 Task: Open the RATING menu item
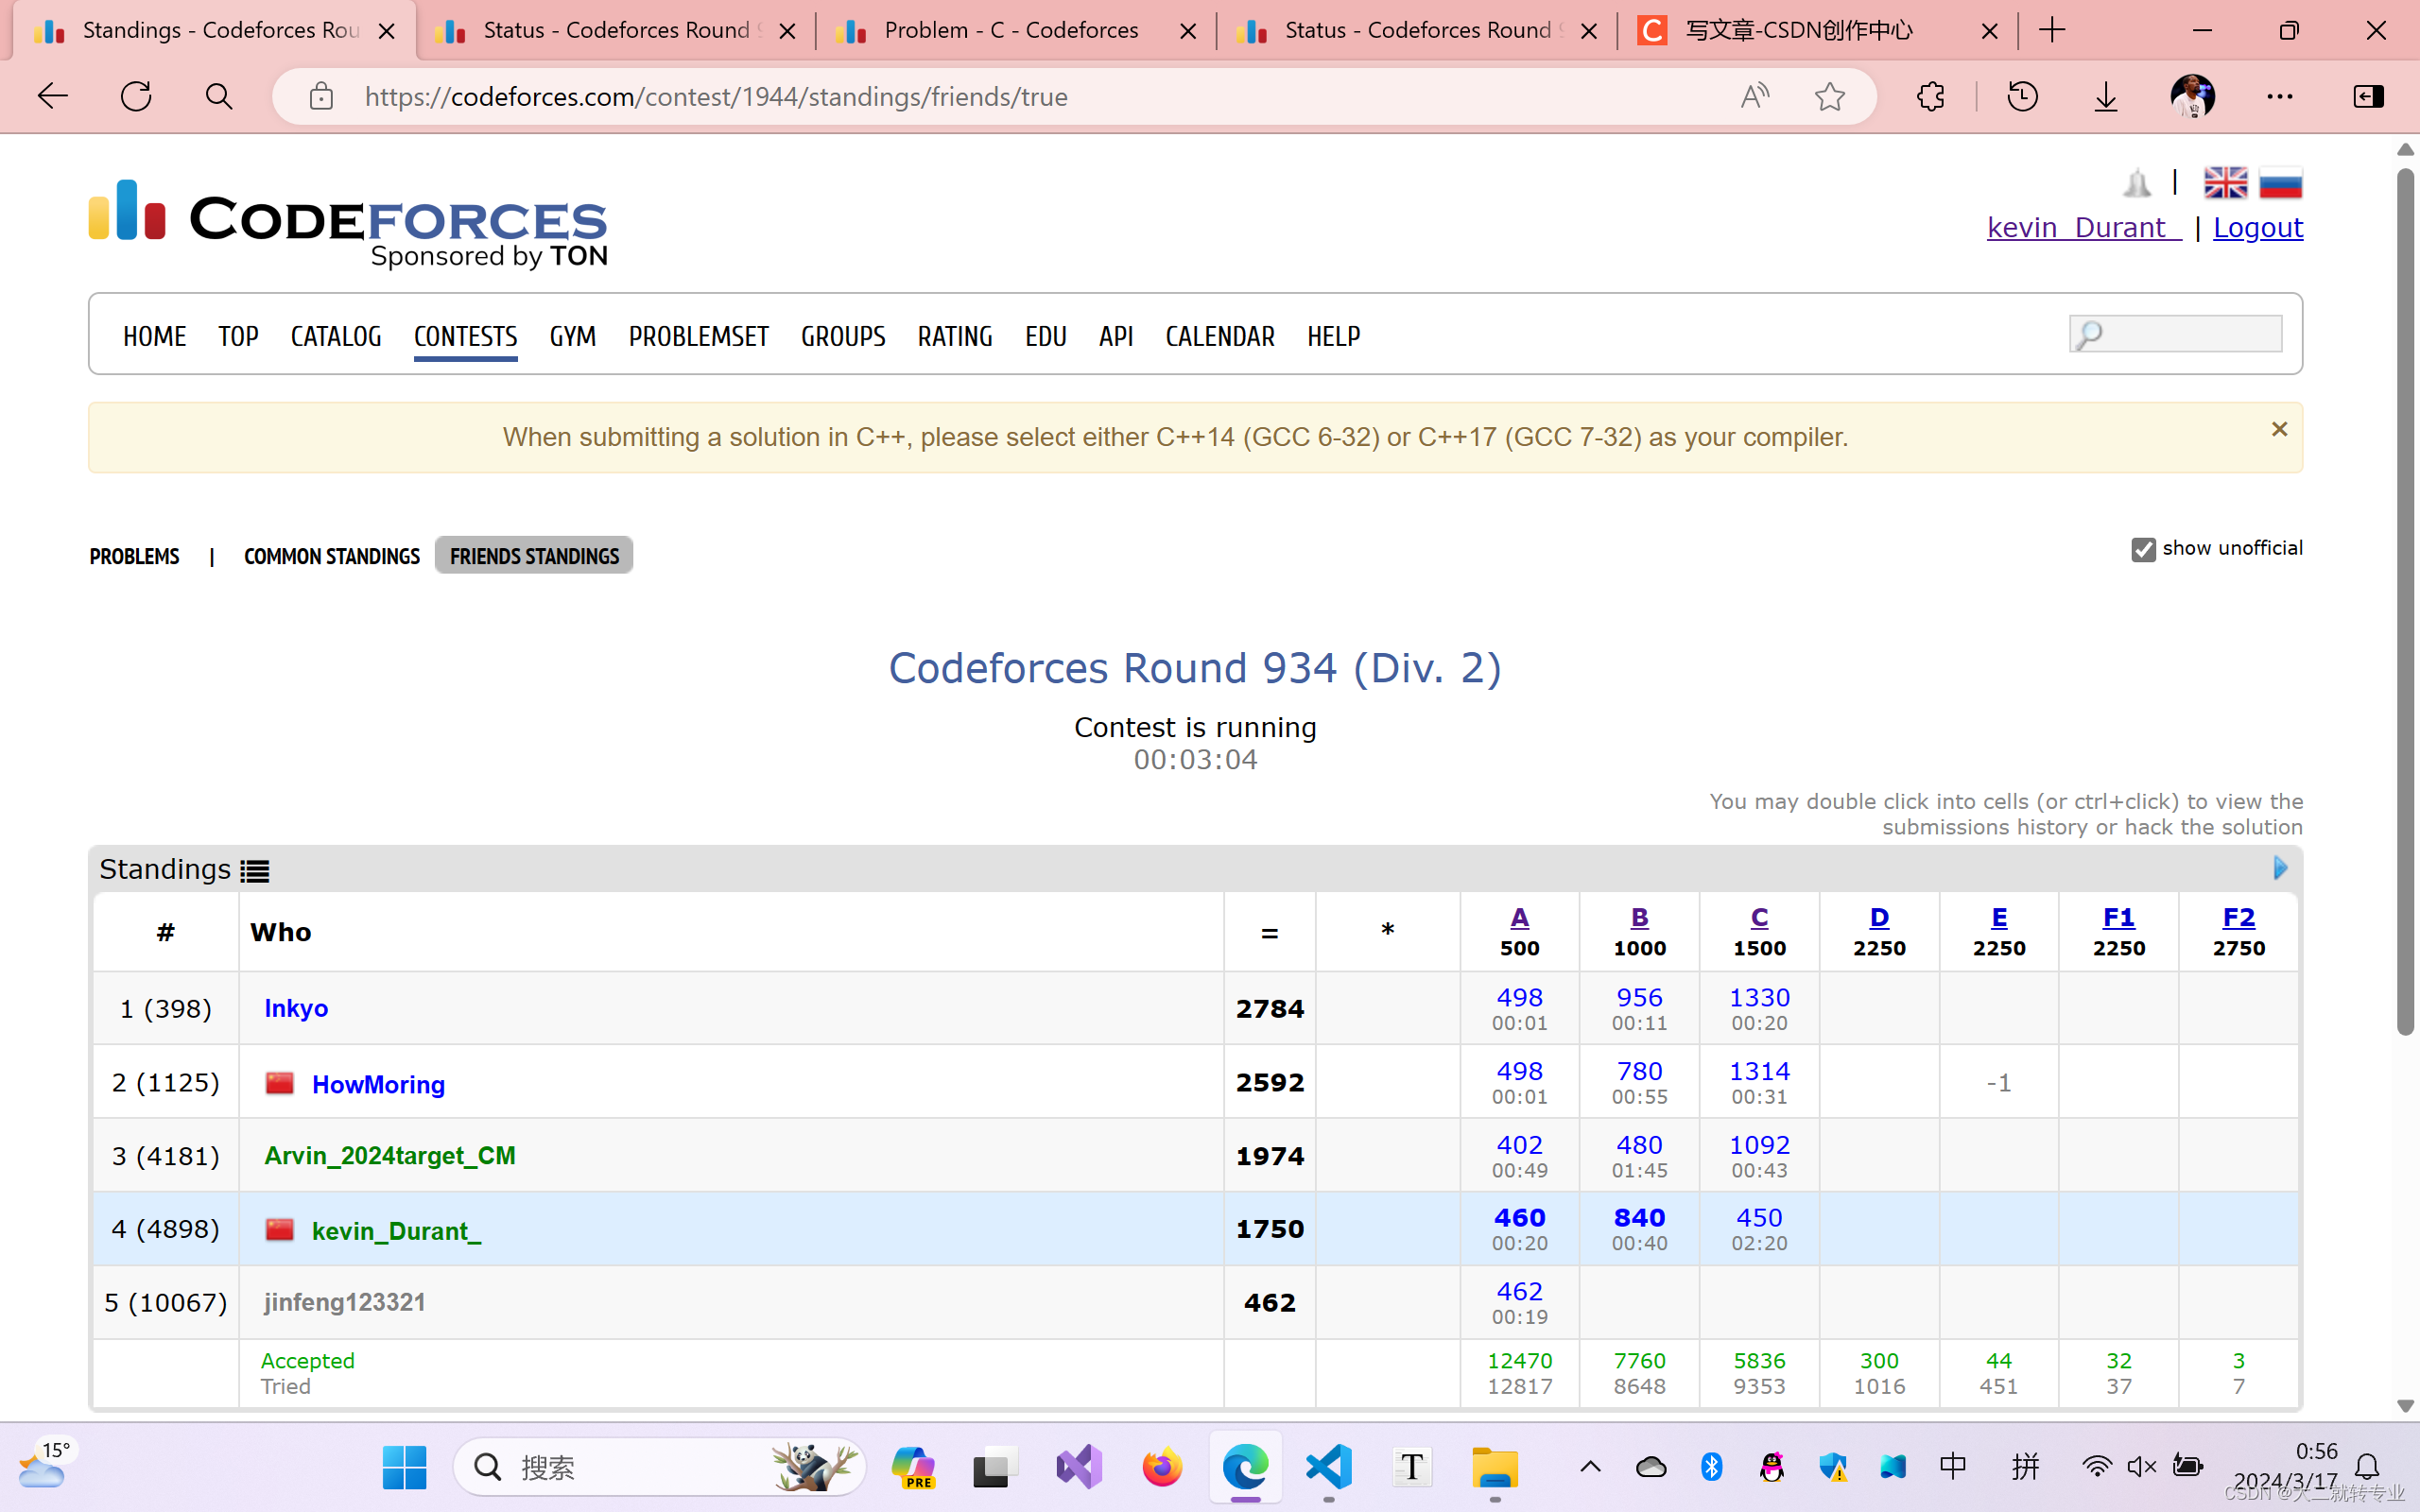click(x=955, y=336)
